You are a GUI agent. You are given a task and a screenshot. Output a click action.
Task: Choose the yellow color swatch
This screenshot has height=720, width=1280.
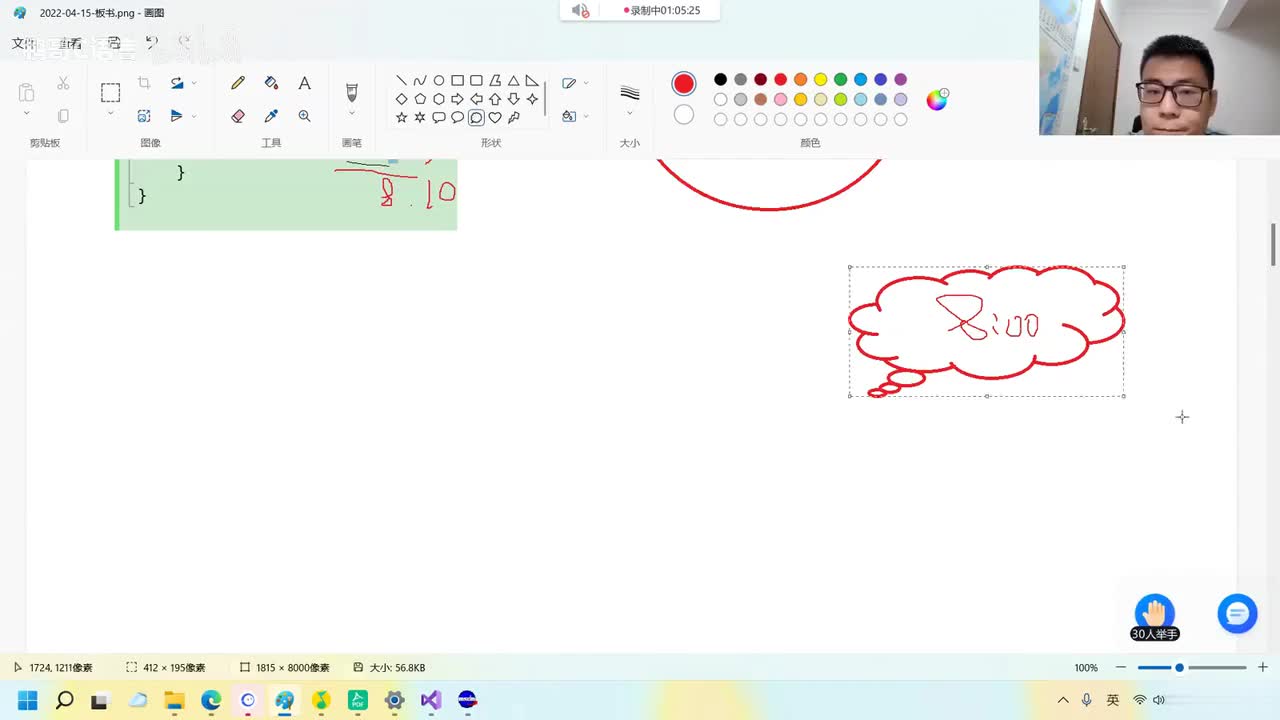[x=820, y=80]
